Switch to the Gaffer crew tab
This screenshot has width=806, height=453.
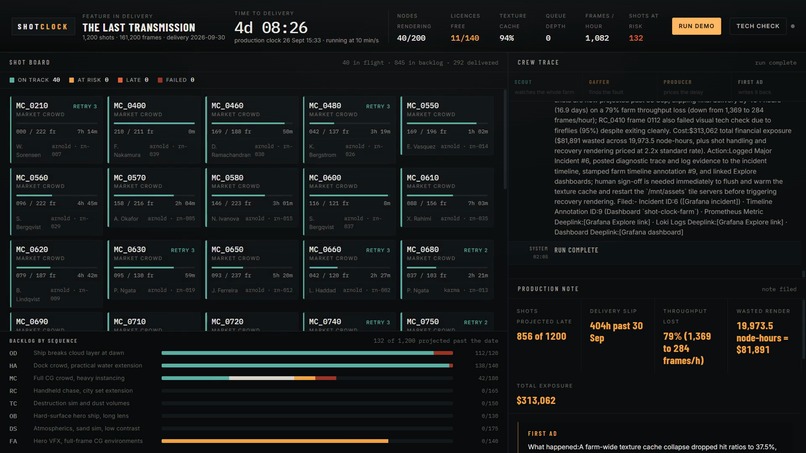coord(619,87)
